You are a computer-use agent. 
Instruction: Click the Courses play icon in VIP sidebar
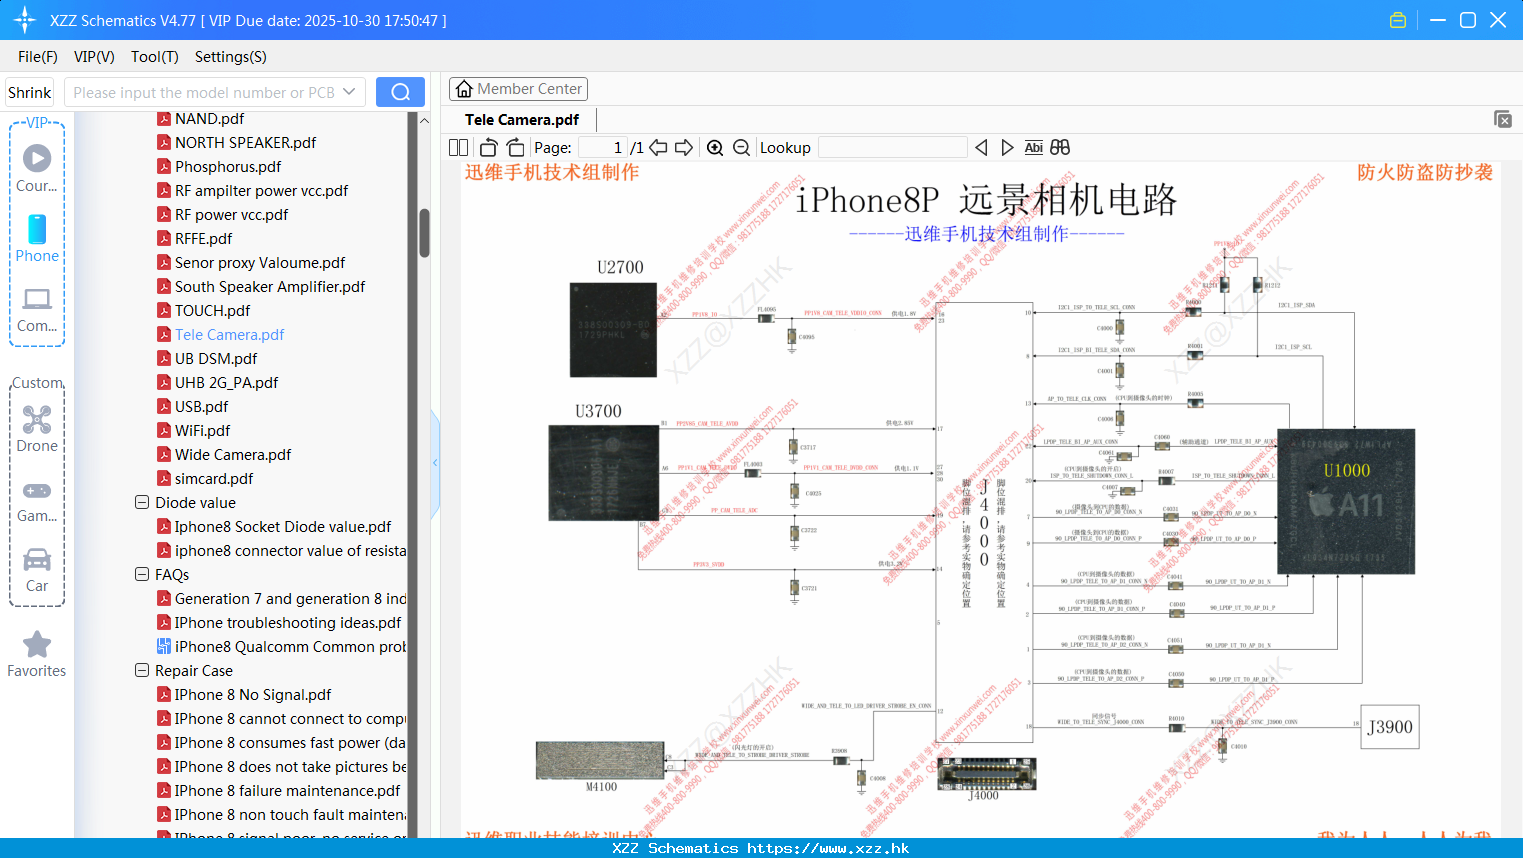coord(37,158)
